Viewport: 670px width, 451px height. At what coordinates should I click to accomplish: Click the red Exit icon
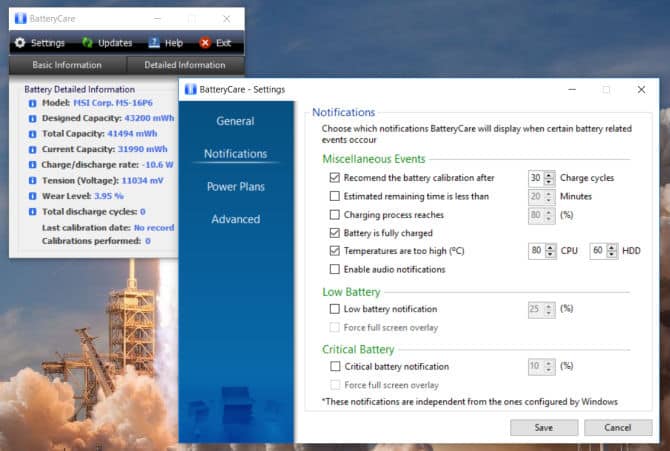click(x=205, y=43)
